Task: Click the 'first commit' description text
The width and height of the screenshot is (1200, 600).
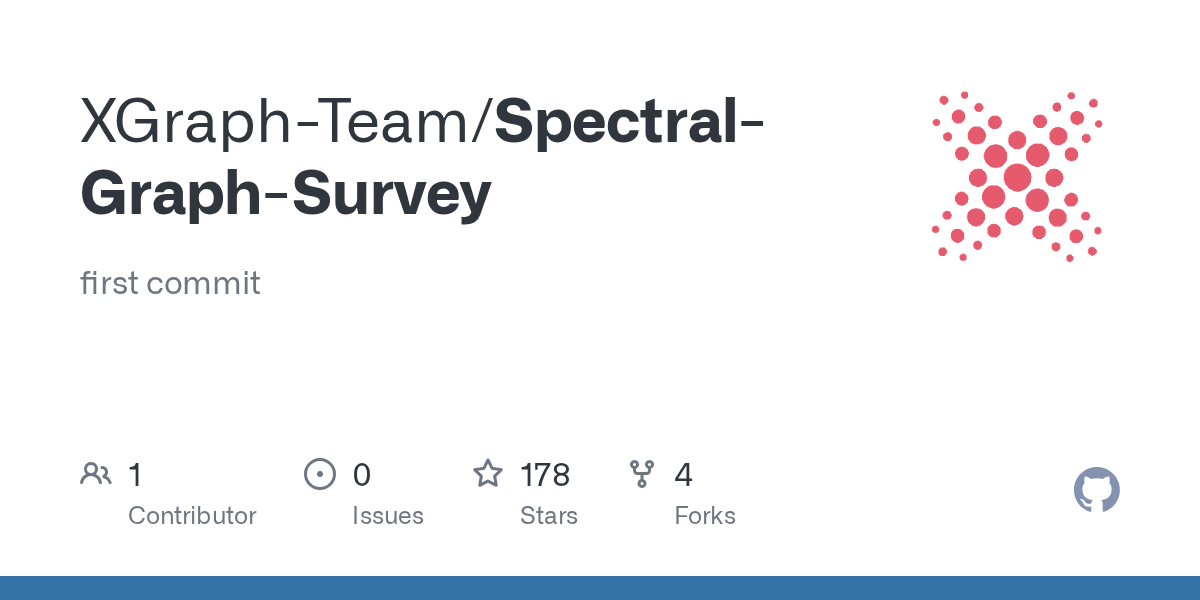Action: (x=170, y=283)
